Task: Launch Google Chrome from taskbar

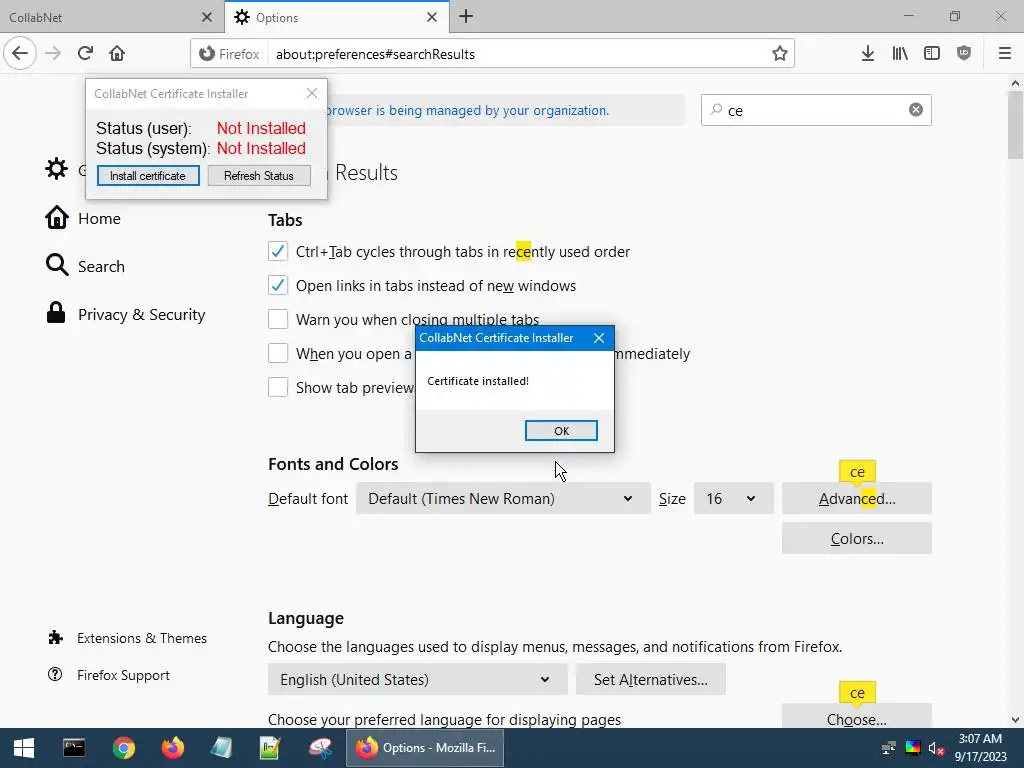Action: point(123,748)
